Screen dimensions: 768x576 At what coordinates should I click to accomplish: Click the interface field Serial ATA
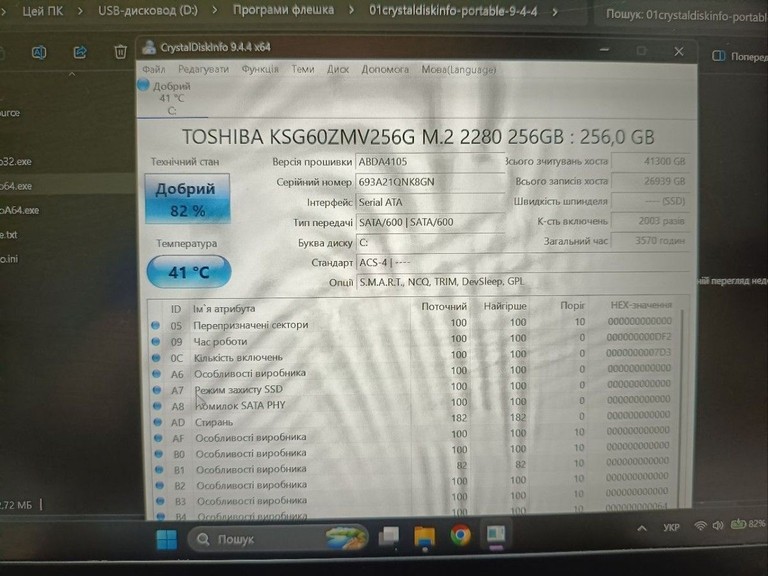pyautogui.click(x=430, y=202)
